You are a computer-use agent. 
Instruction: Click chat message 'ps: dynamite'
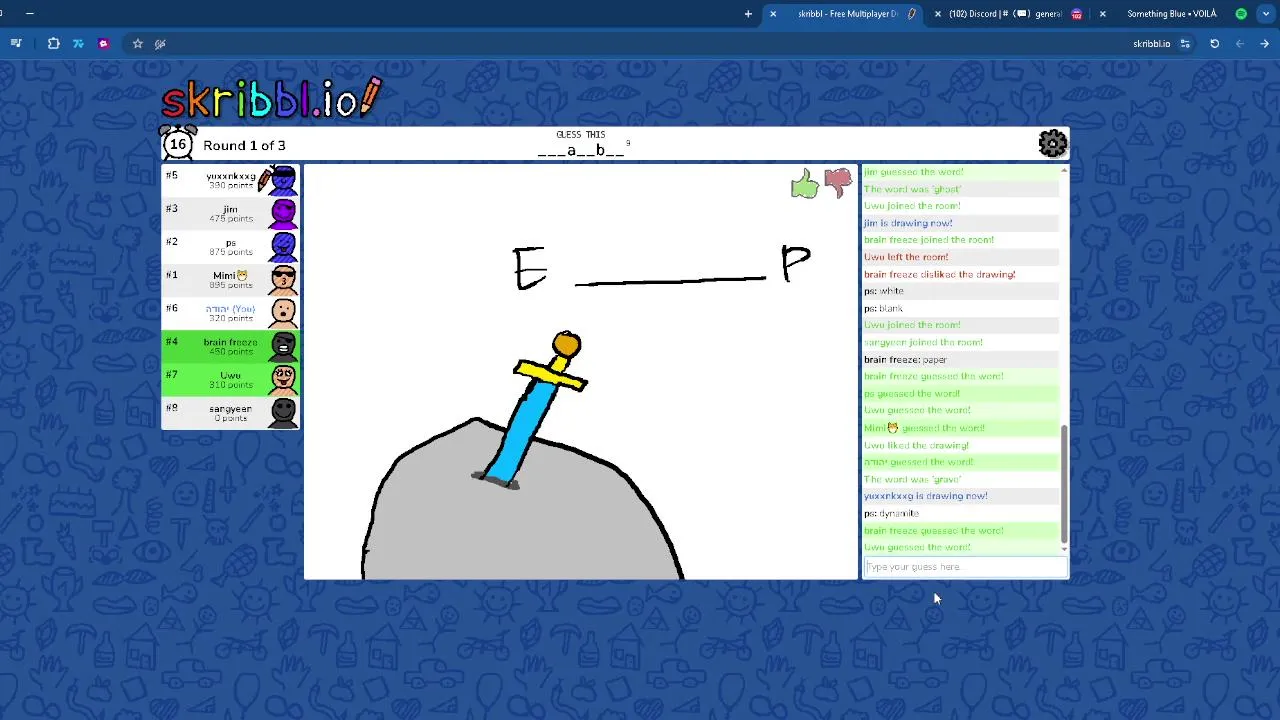pos(891,513)
